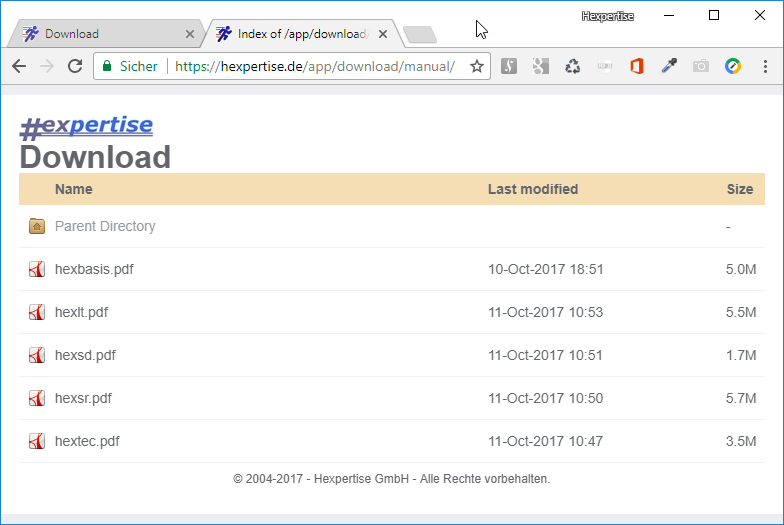Reload the current page
Viewport: 784px width, 525px height.
pyautogui.click(x=75, y=66)
